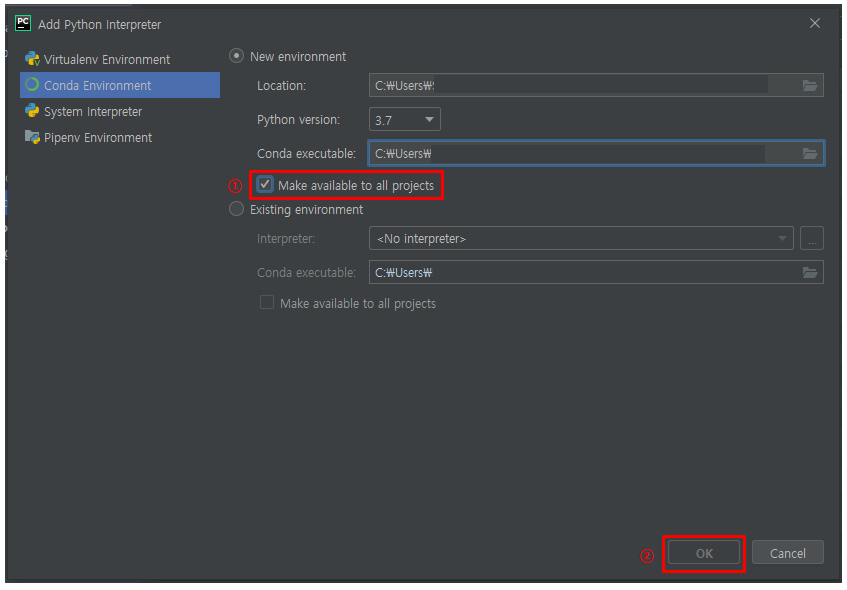The image size is (847, 590).
Task: Click the PyCharm logo in title bar
Action: pos(23,24)
